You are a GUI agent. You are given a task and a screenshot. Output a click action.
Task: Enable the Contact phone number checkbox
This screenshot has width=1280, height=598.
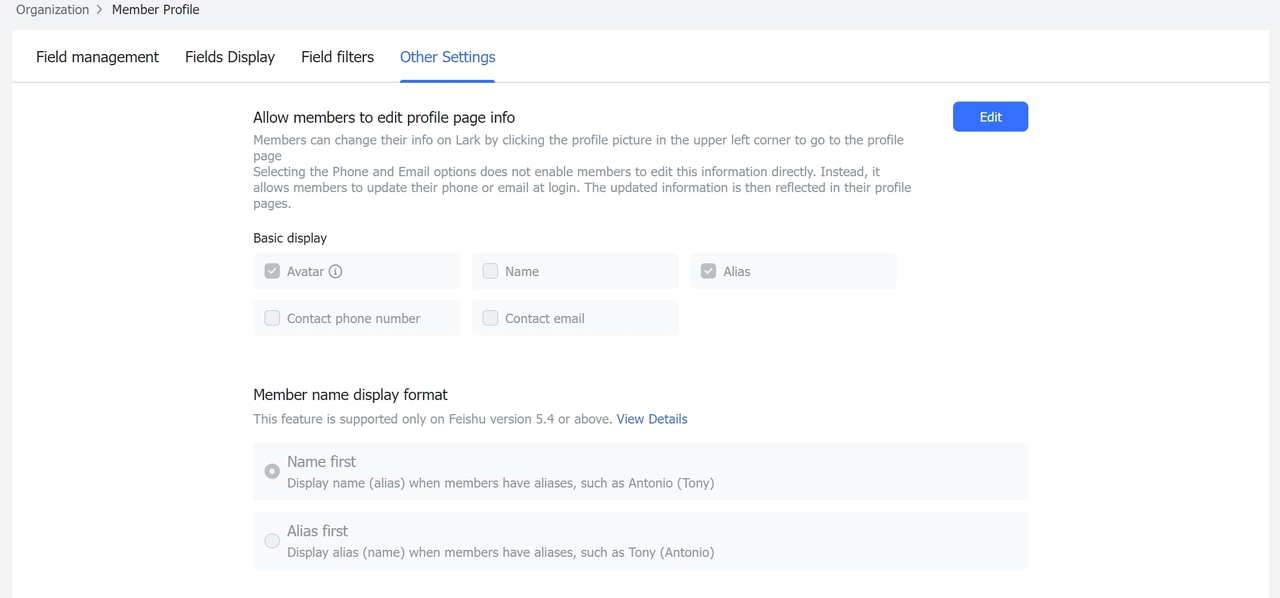point(272,318)
